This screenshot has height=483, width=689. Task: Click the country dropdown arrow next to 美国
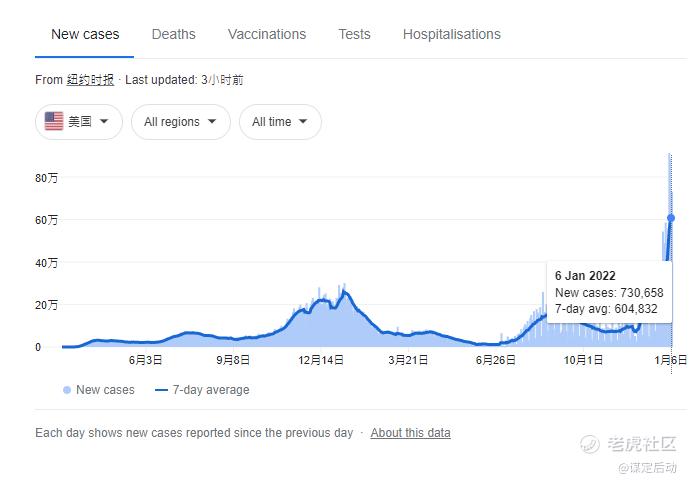click(104, 121)
